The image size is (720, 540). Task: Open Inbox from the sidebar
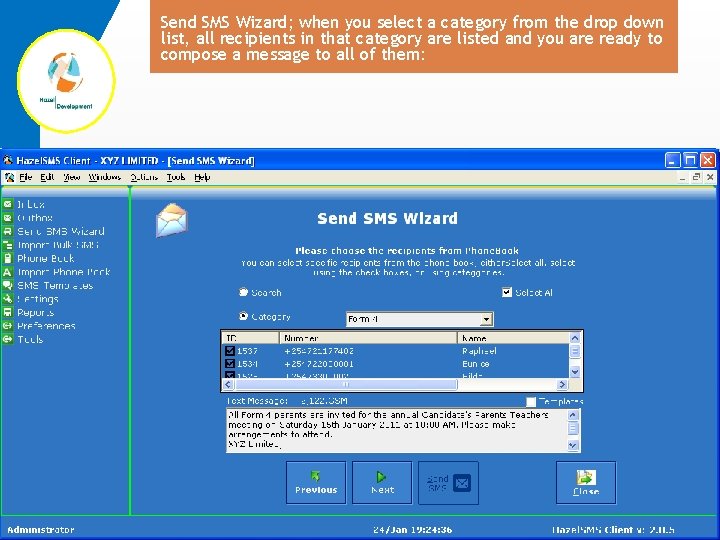pyautogui.click(x=31, y=204)
